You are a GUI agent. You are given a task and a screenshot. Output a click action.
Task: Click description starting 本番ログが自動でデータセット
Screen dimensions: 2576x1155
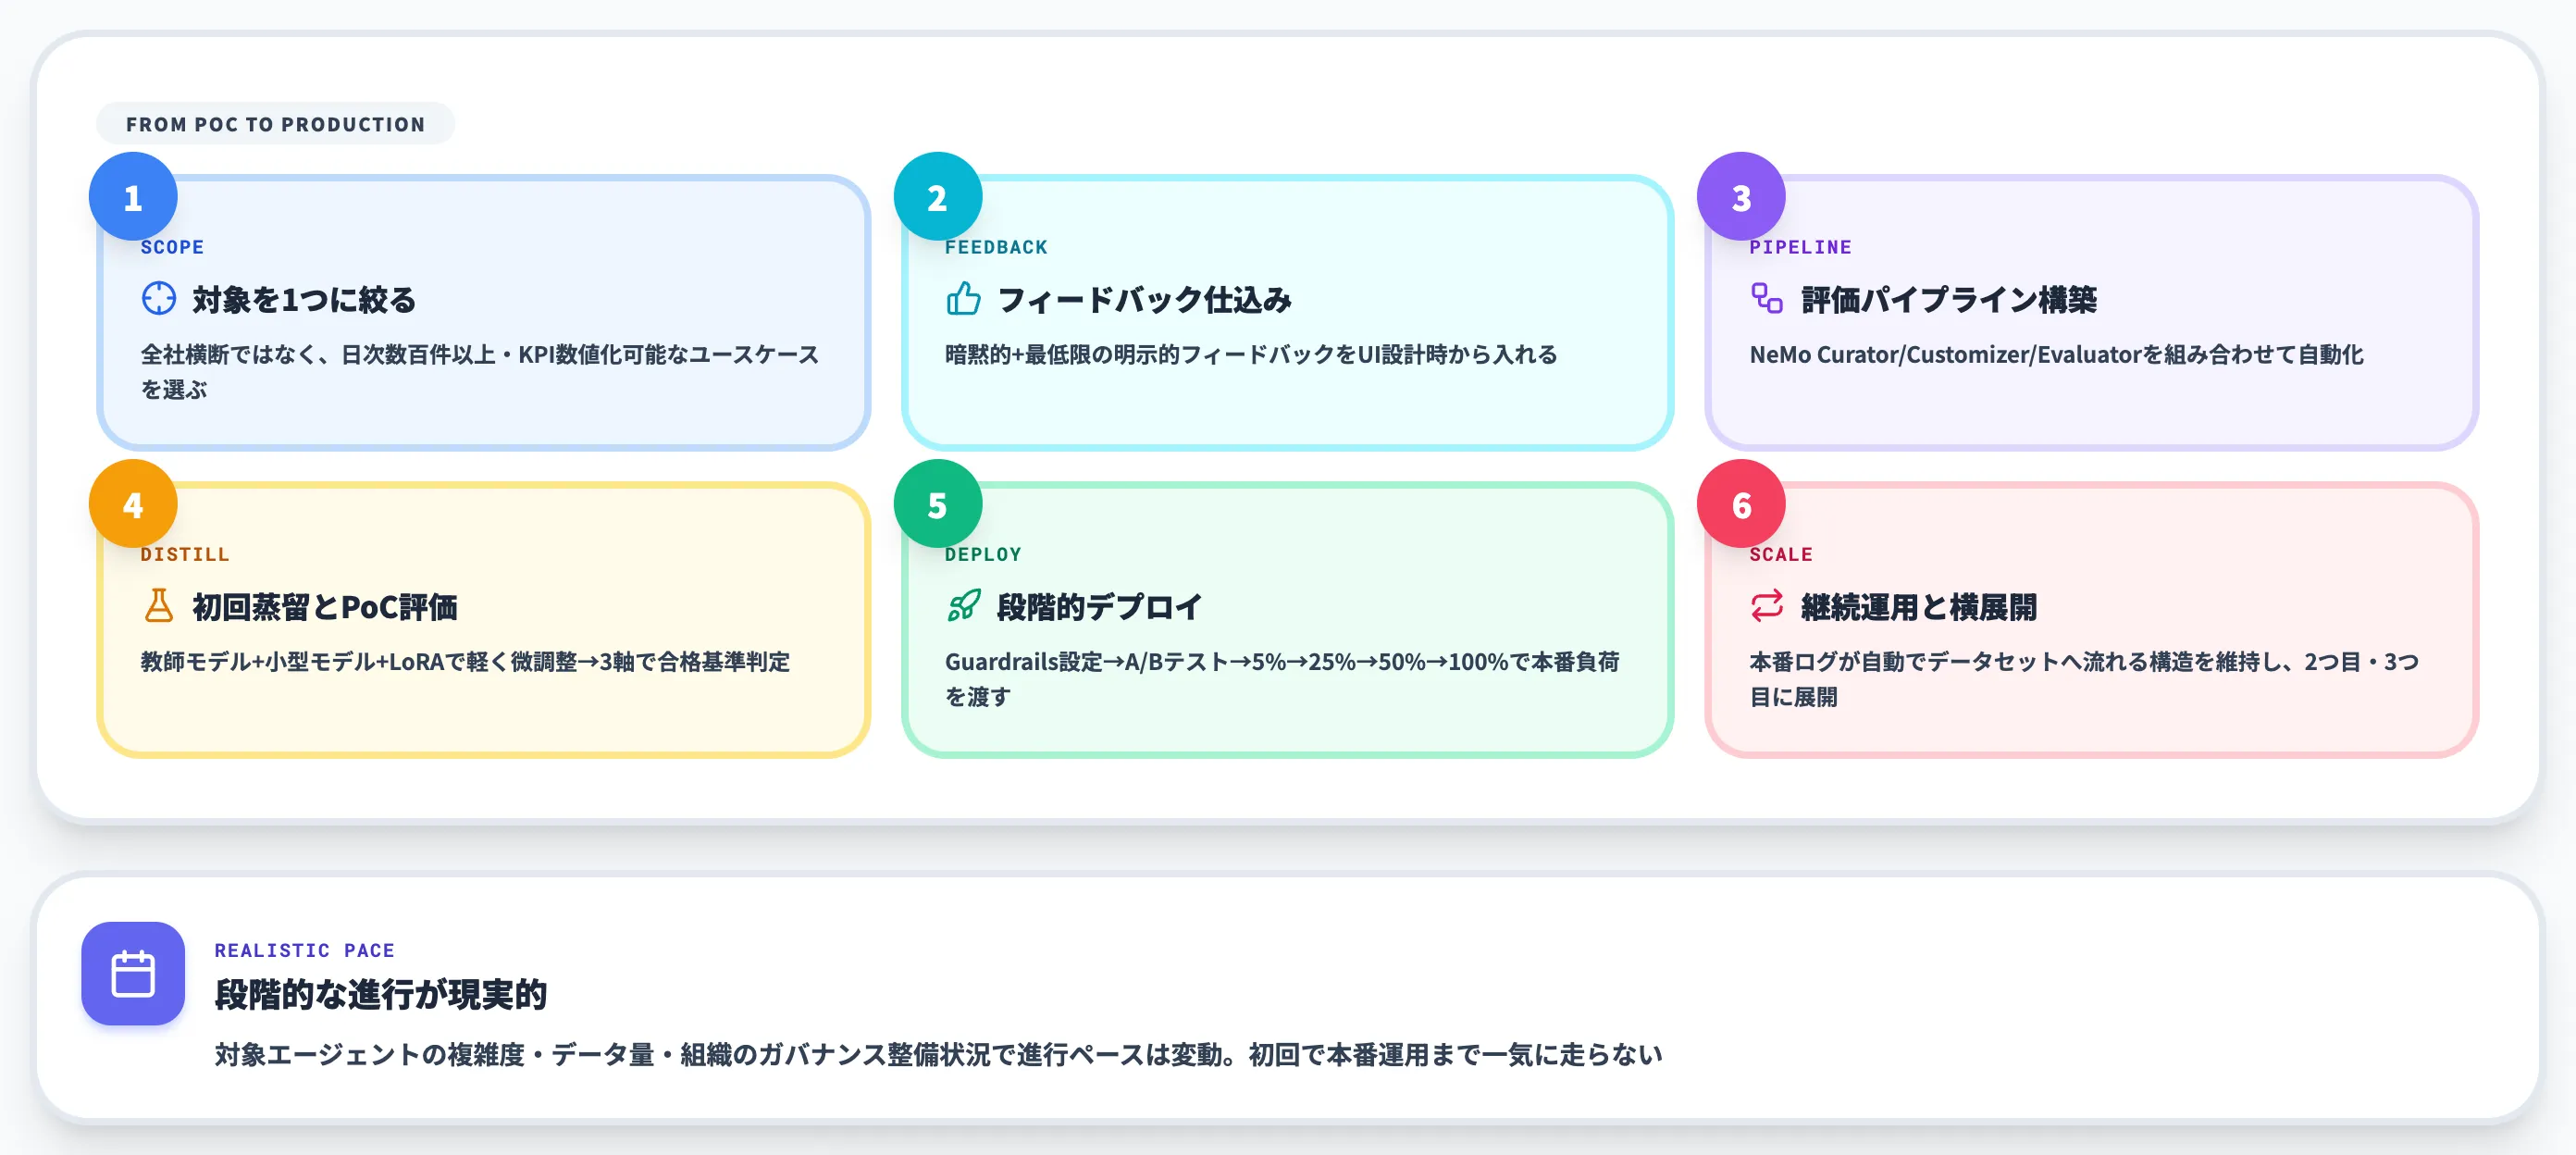pyautogui.click(x=2084, y=678)
